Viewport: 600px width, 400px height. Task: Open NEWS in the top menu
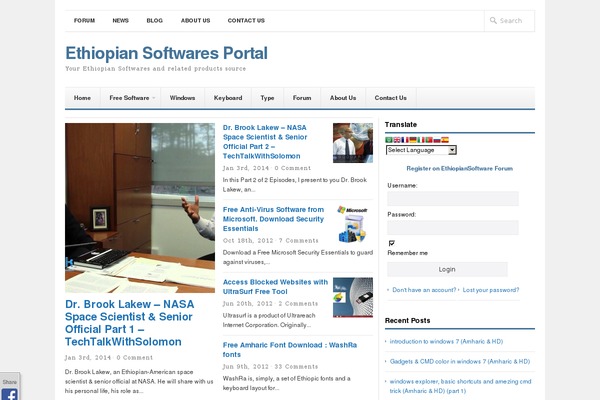121,21
